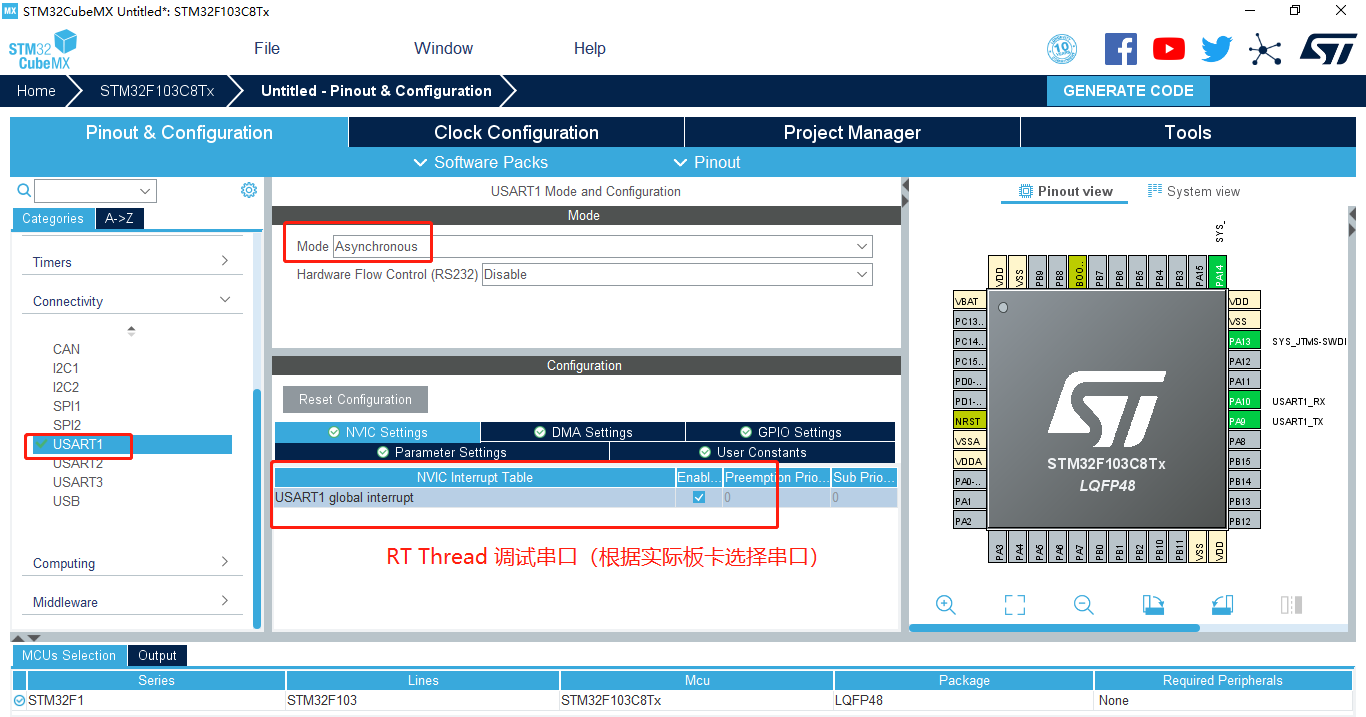
Task: Switch to the System view tab
Action: tap(1194, 191)
